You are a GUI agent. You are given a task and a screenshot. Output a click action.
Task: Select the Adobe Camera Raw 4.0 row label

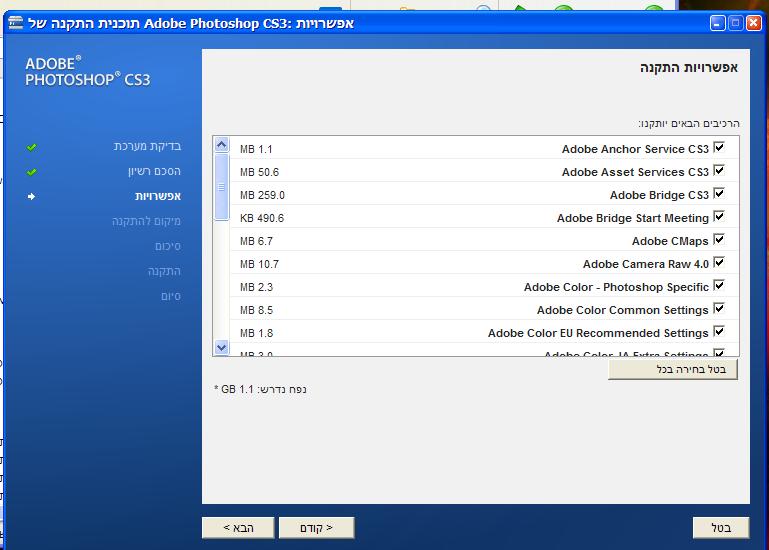pyautogui.click(x=646, y=264)
